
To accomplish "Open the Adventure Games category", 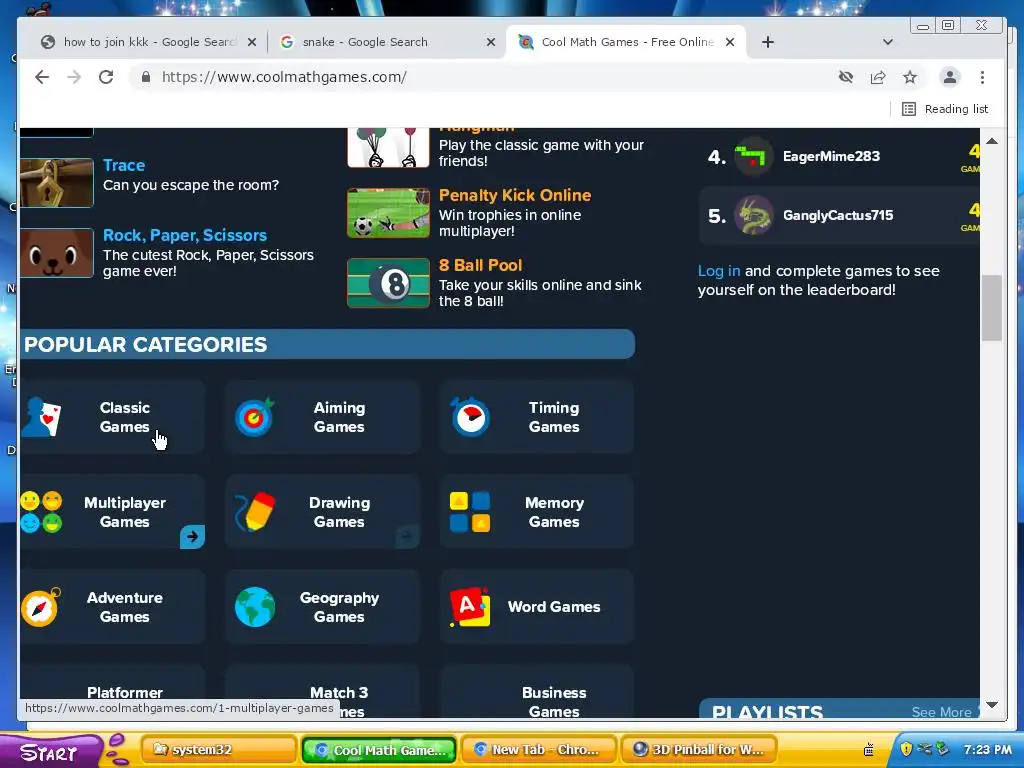I will coord(112,607).
